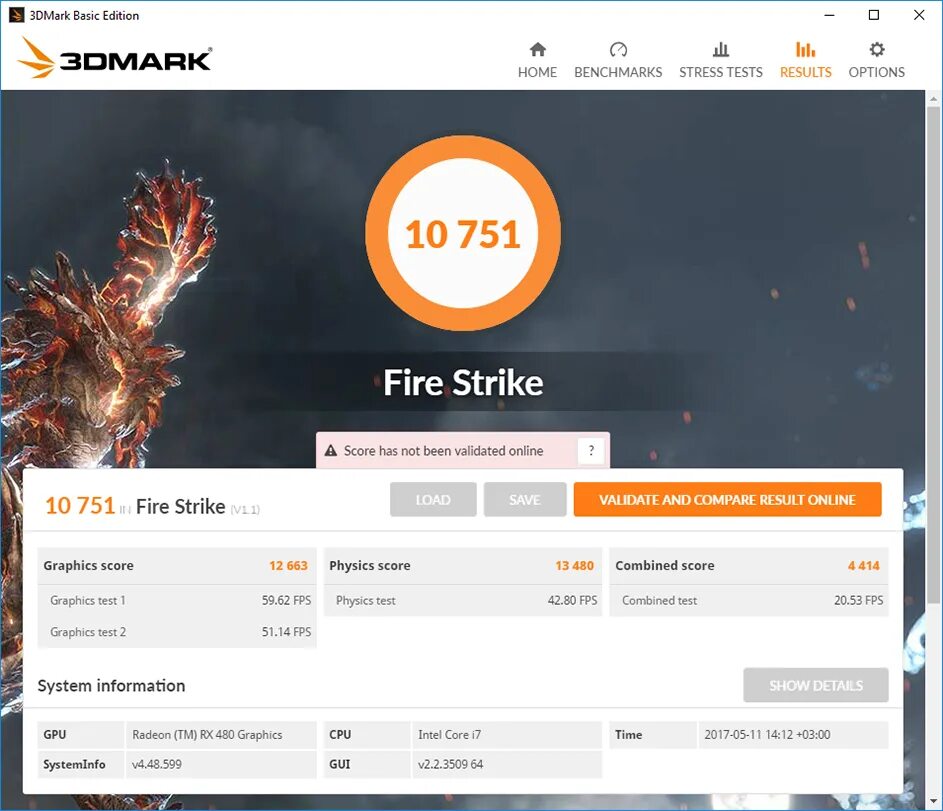943x811 pixels.
Task: Click the SHOW DETAILS button
Action: 816,685
